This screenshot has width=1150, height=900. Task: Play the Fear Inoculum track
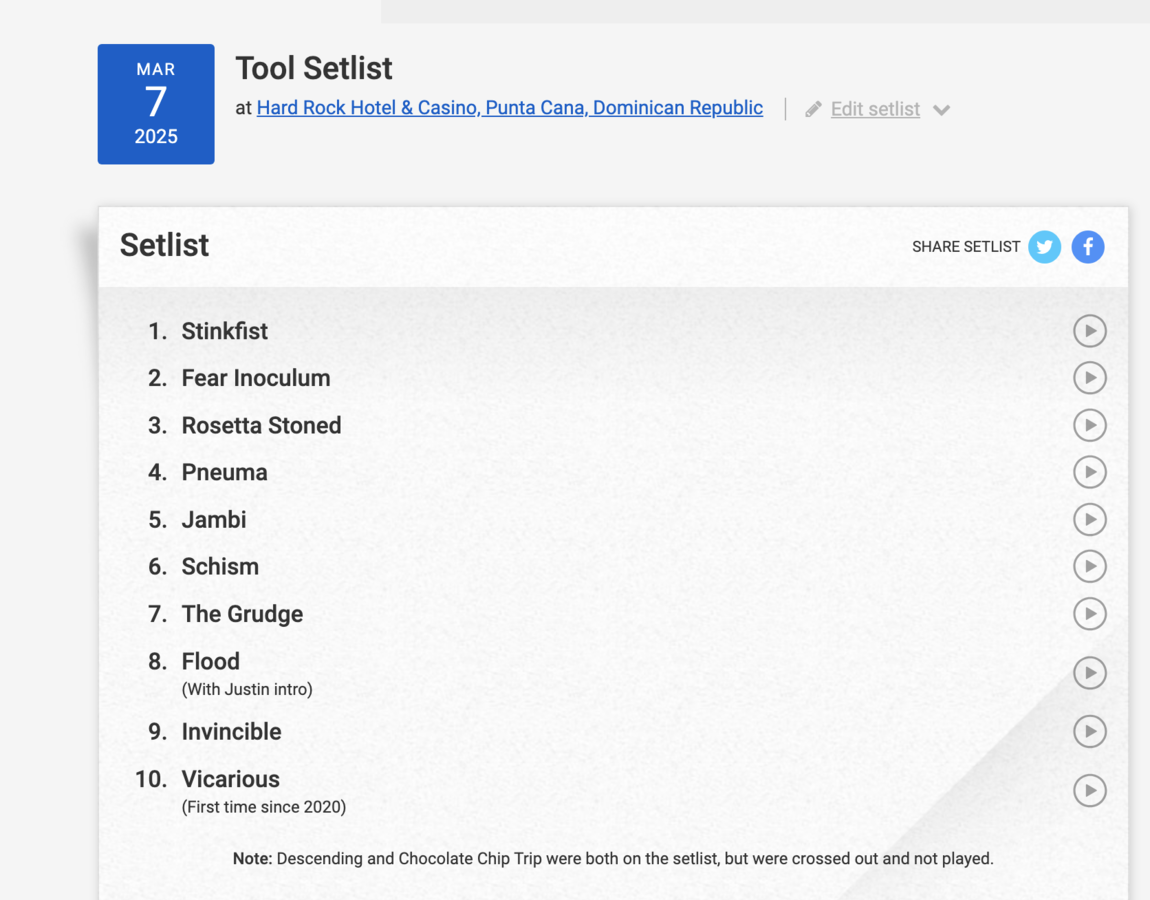point(1089,378)
